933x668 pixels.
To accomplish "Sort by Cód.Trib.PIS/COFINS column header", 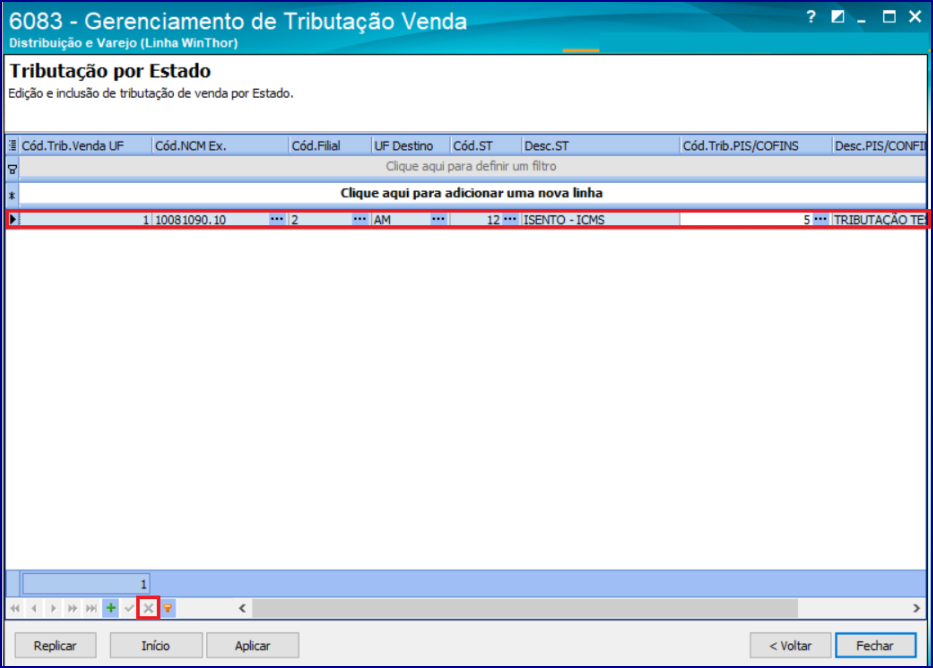I will 756,146.
